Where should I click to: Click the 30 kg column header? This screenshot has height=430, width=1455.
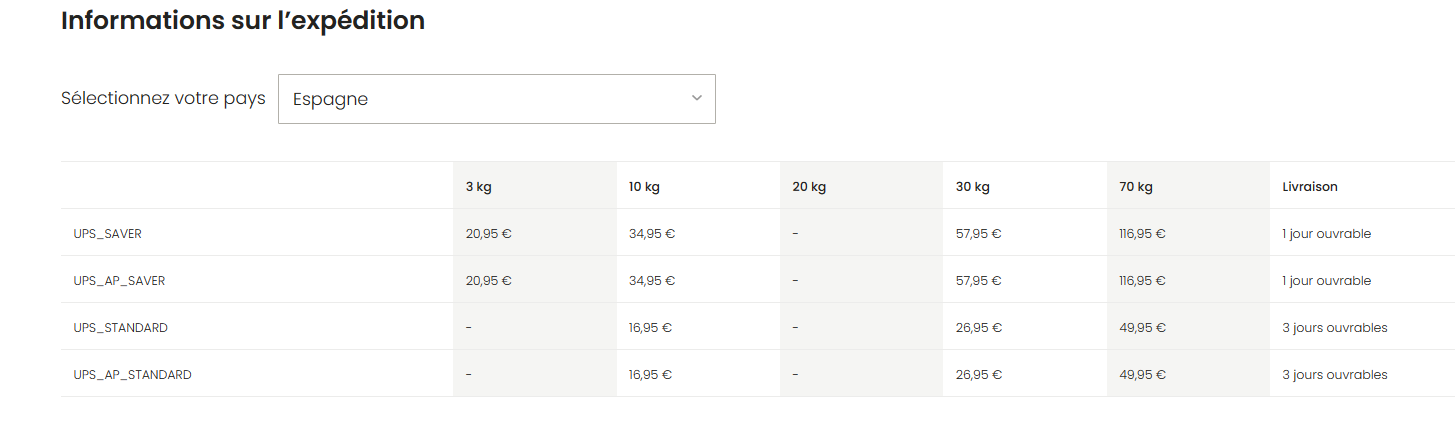coord(972,187)
